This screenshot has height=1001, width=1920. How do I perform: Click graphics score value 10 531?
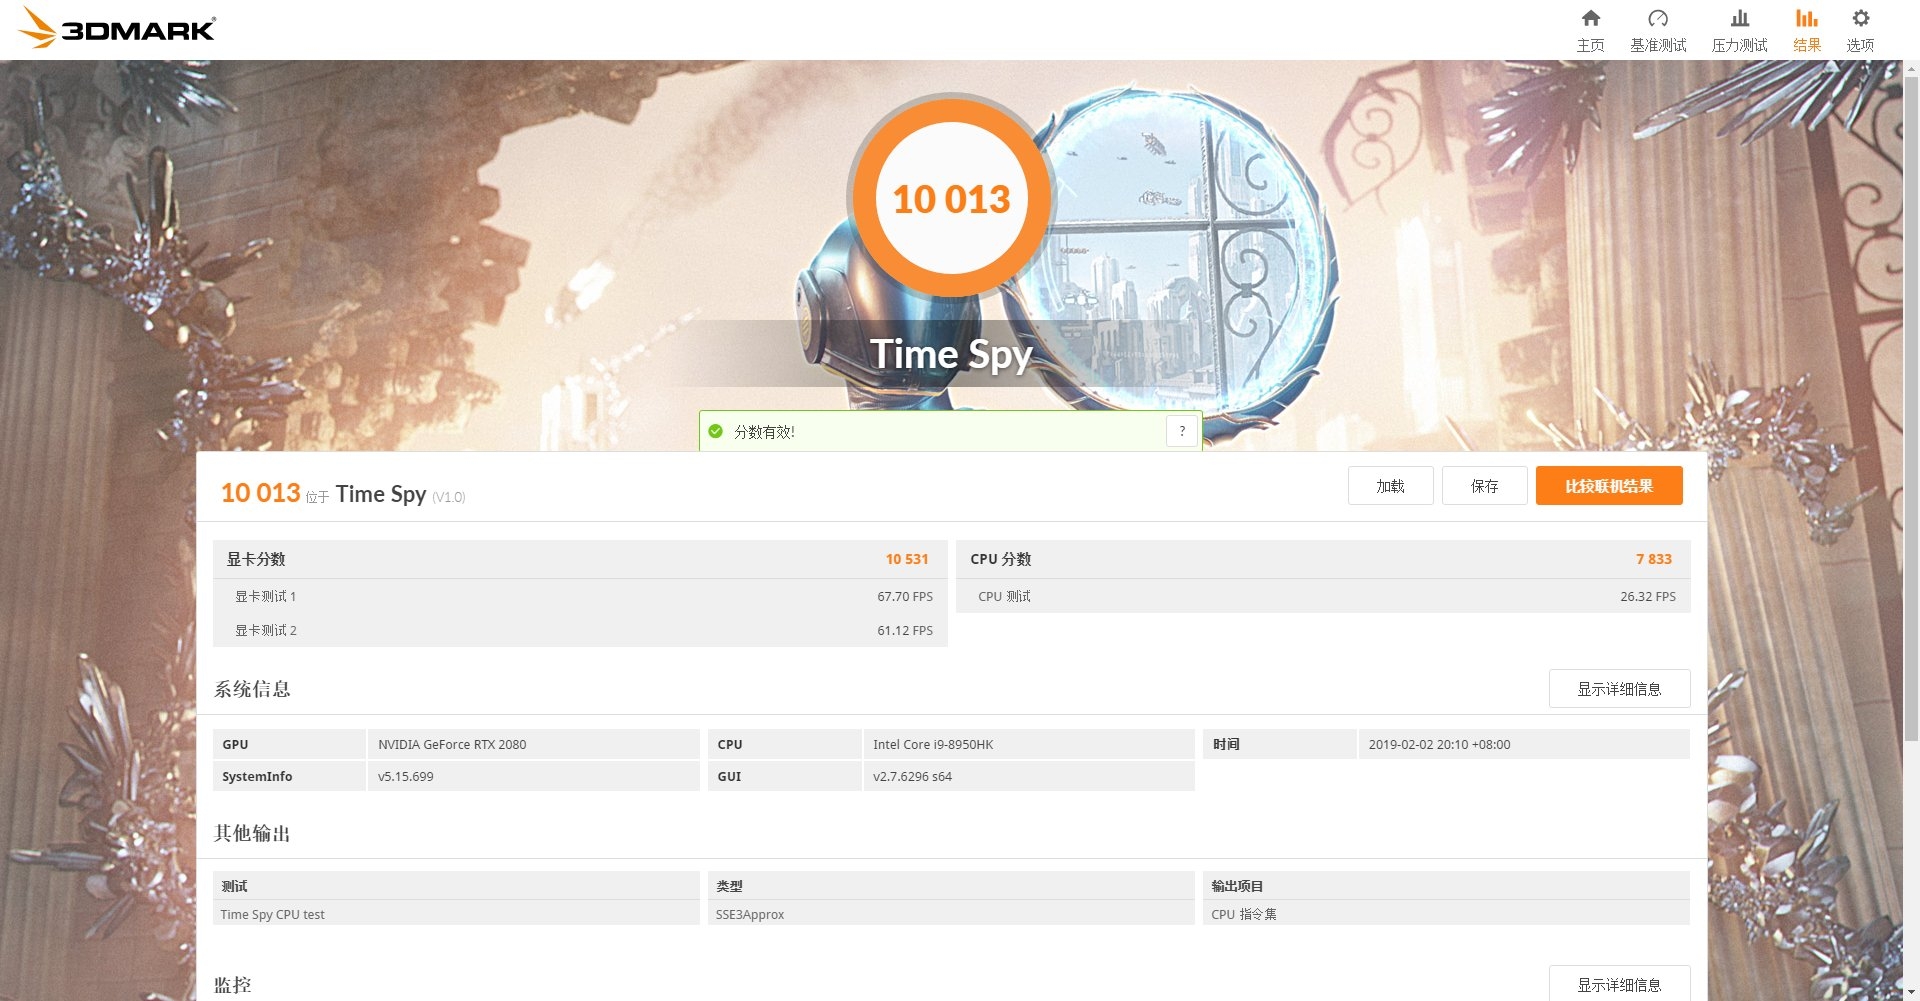click(907, 559)
